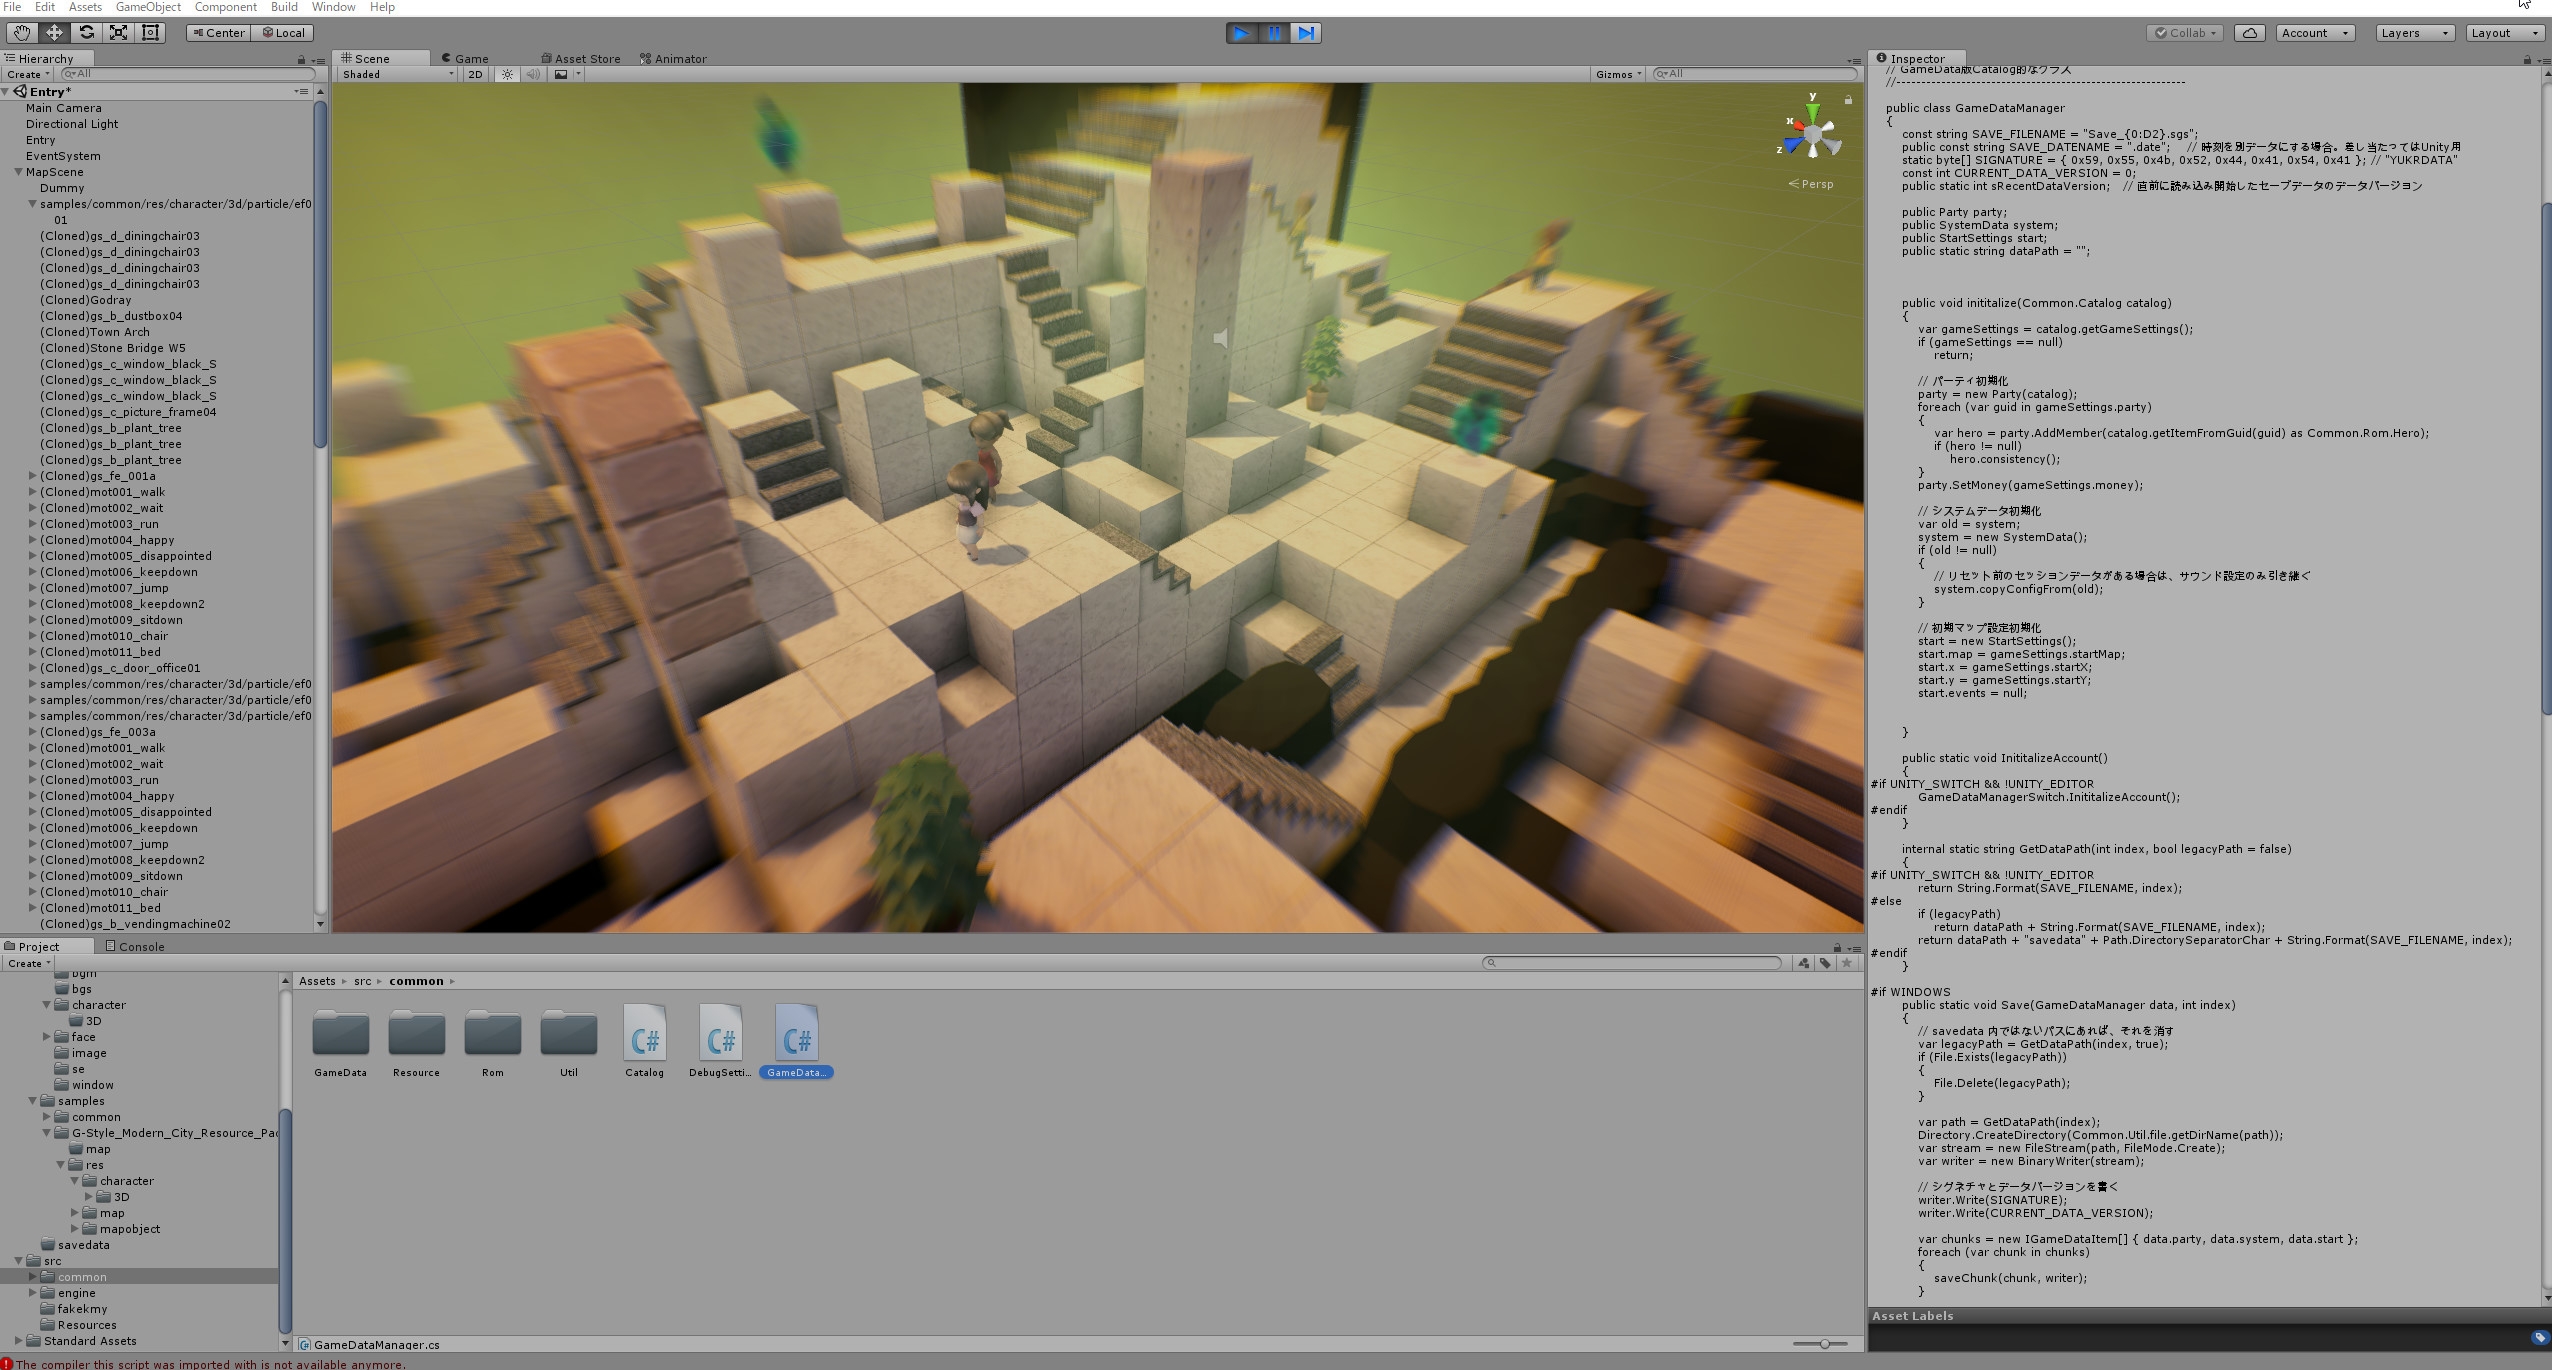Open the GameObject menu
The width and height of the screenshot is (2552, 1370).
[x=148, y=7]
